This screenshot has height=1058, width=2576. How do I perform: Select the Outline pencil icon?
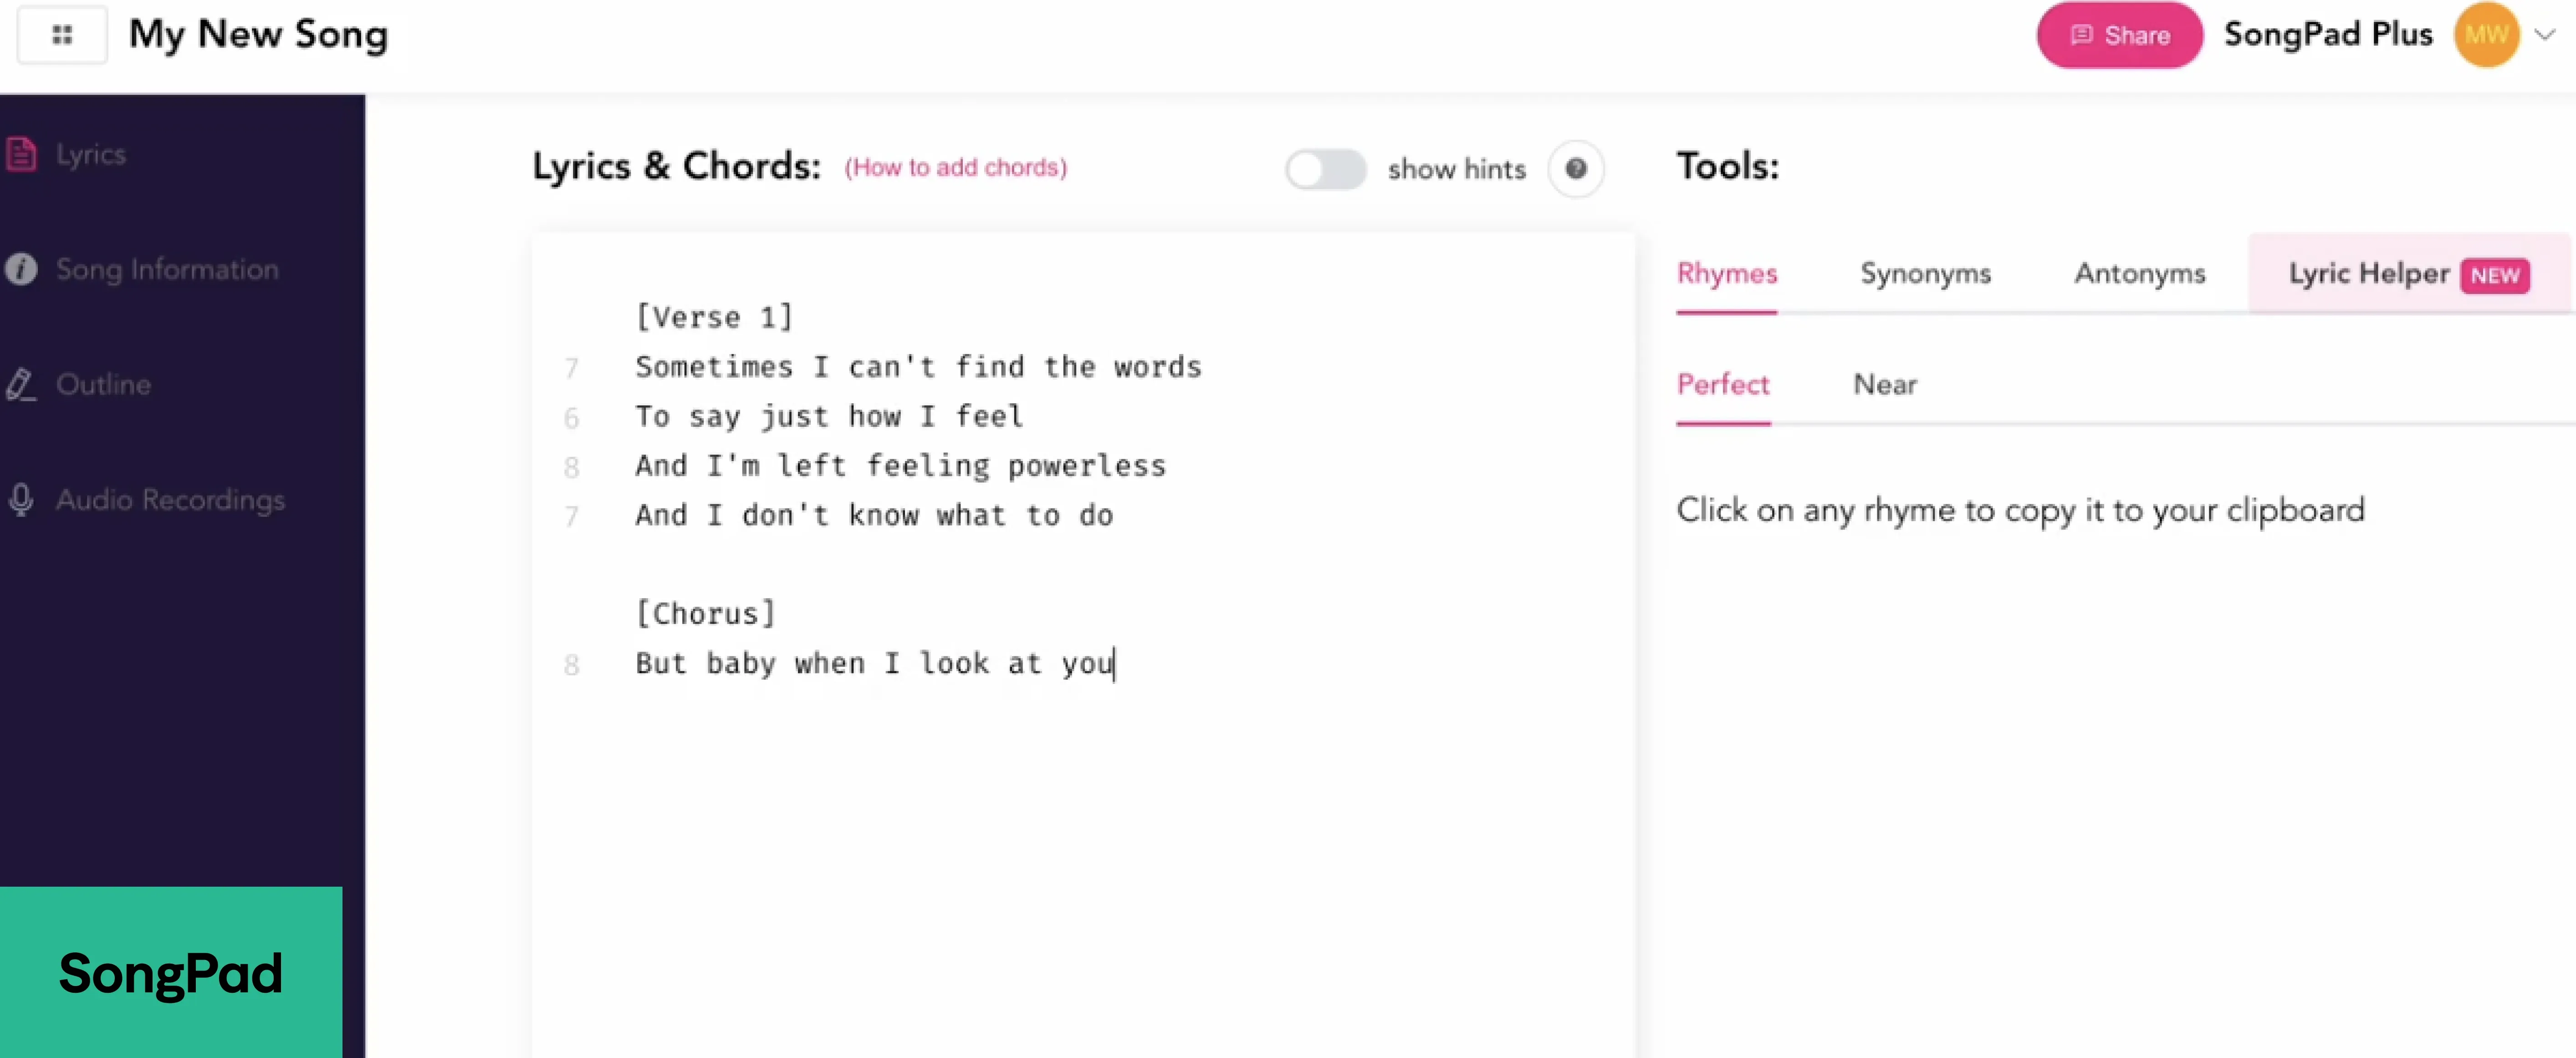click(x=21, y=385)
